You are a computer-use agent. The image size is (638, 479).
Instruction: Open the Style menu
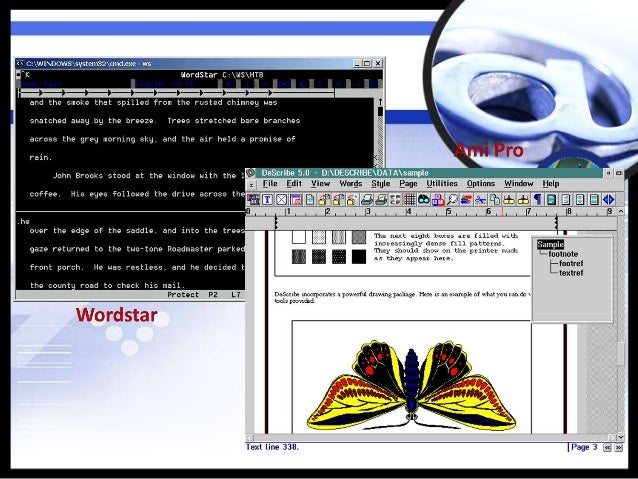point(381,184)
